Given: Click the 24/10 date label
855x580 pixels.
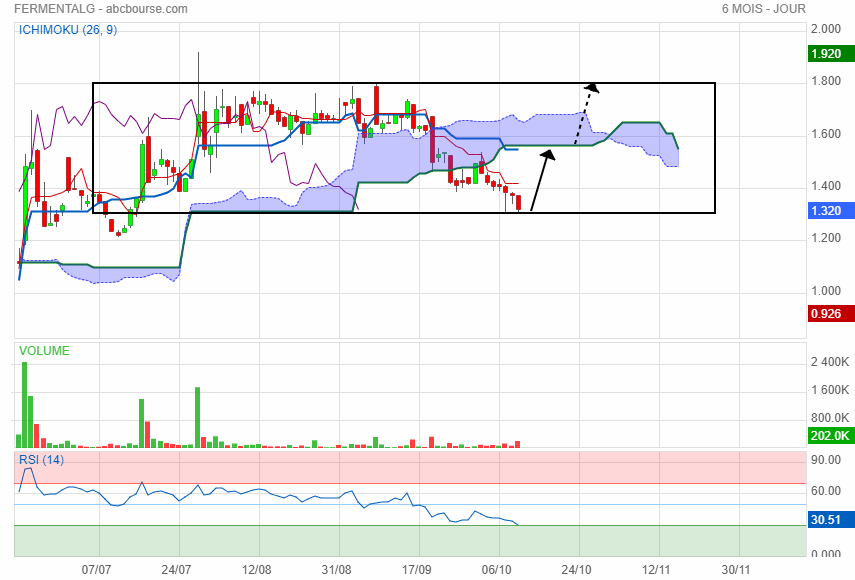Looking at the screenshot, I should coord(576,570).
